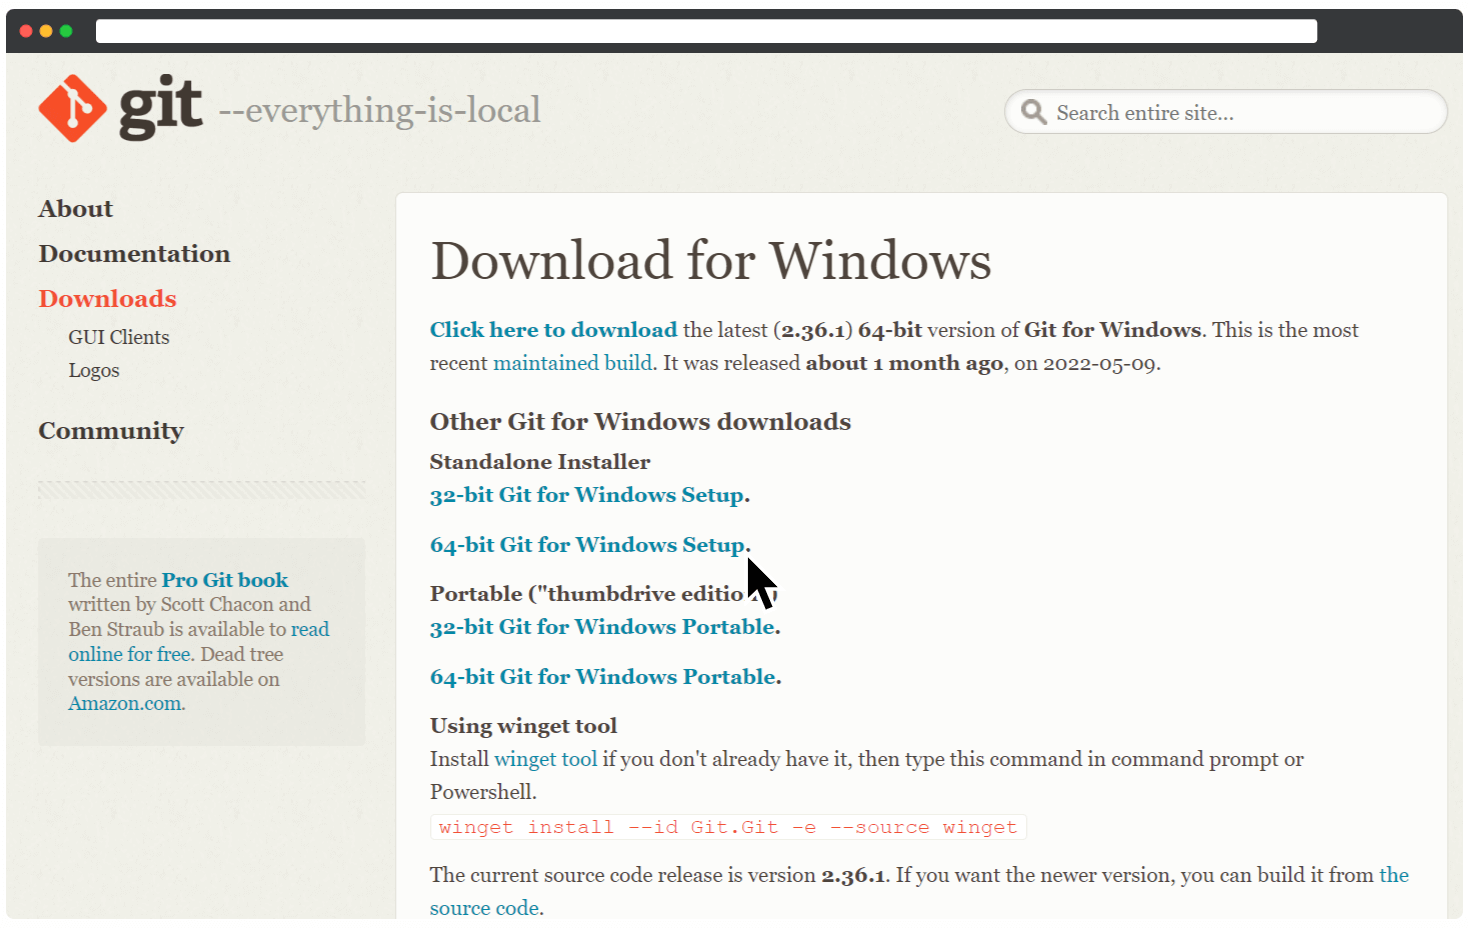Focus the browser address bar
Viewport: 1469px width, 928px height.
706,31
